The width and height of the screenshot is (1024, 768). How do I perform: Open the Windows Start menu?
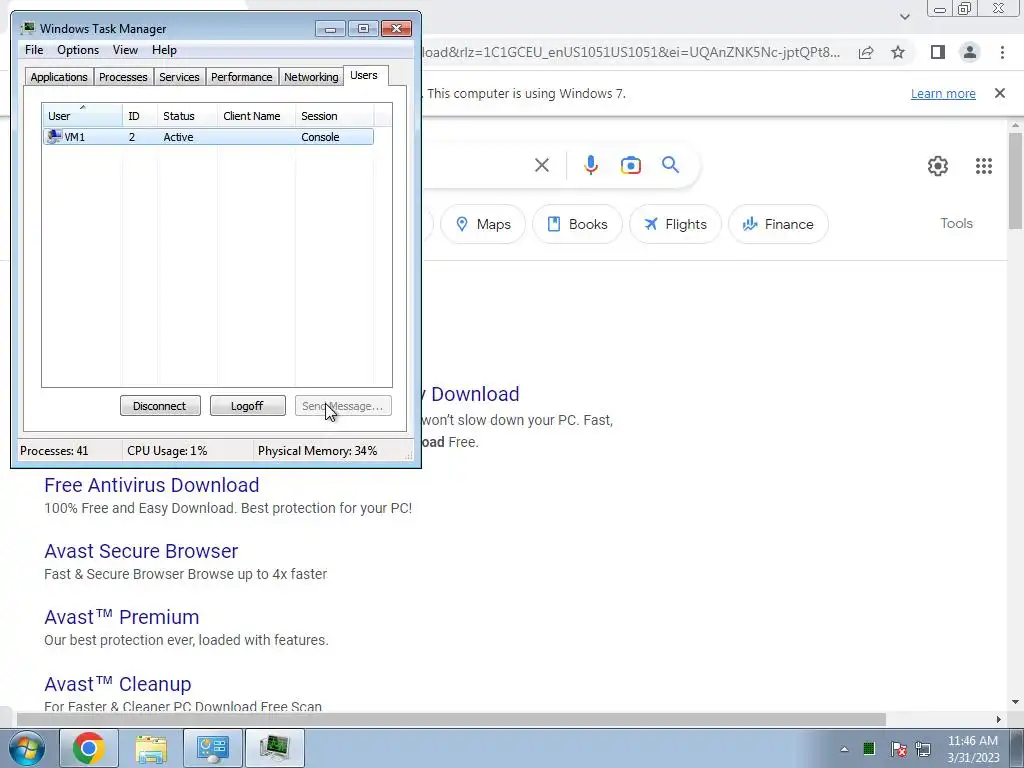click(x=26, y=748)
